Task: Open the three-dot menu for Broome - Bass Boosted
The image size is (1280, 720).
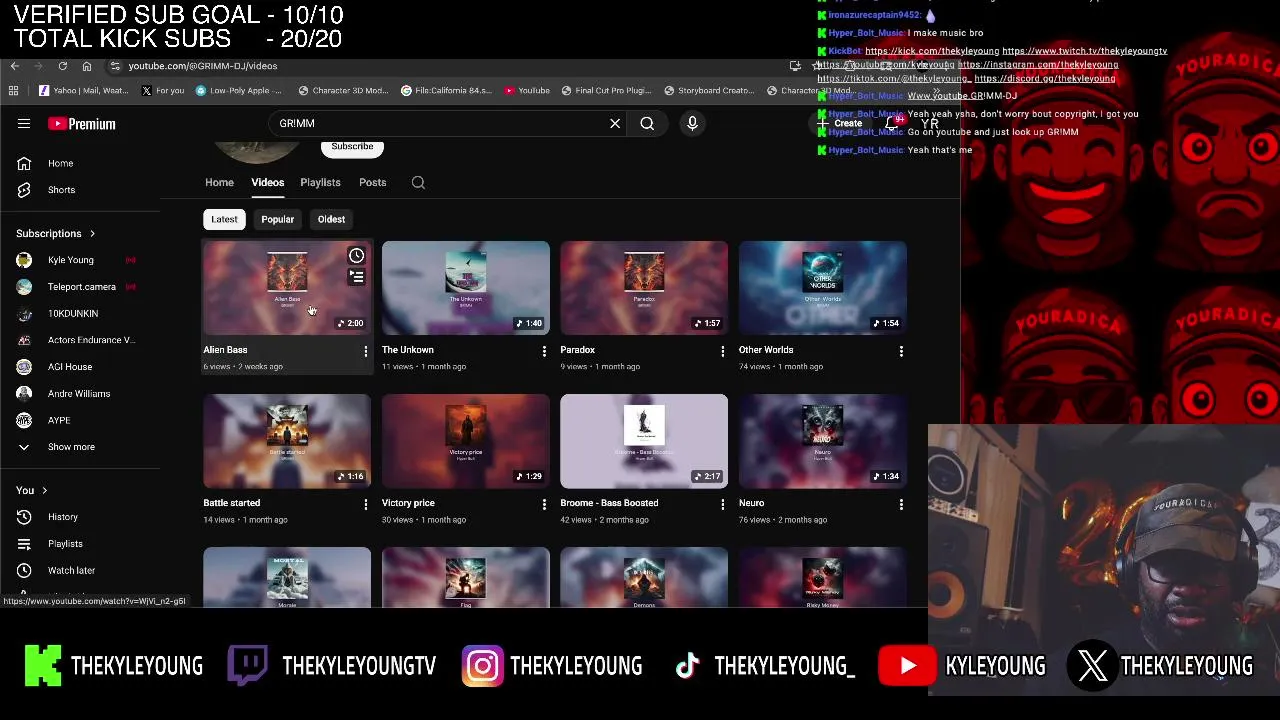Action: click(722, 504)
